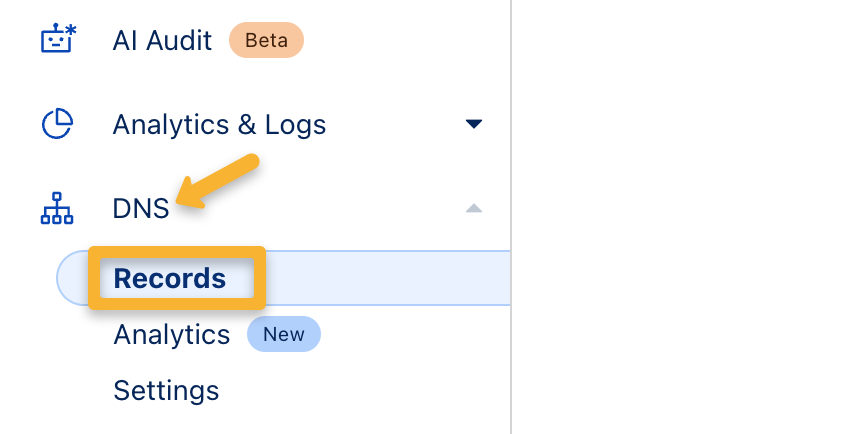Open the Records page under DNS

pos(170,278)
